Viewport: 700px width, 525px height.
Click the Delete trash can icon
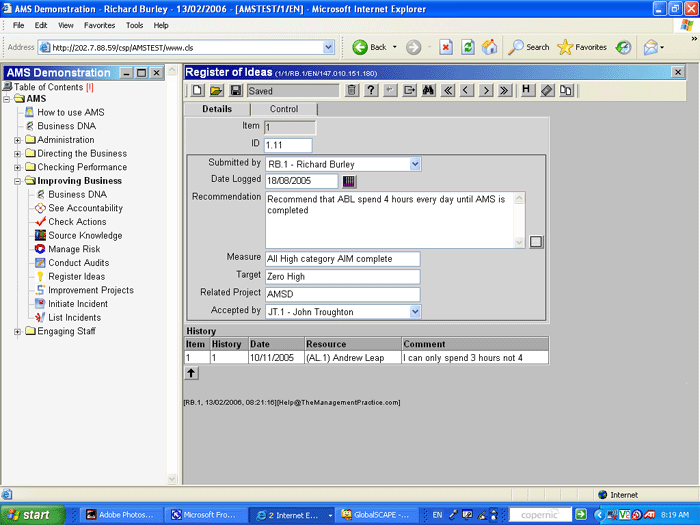coord(352,91)
